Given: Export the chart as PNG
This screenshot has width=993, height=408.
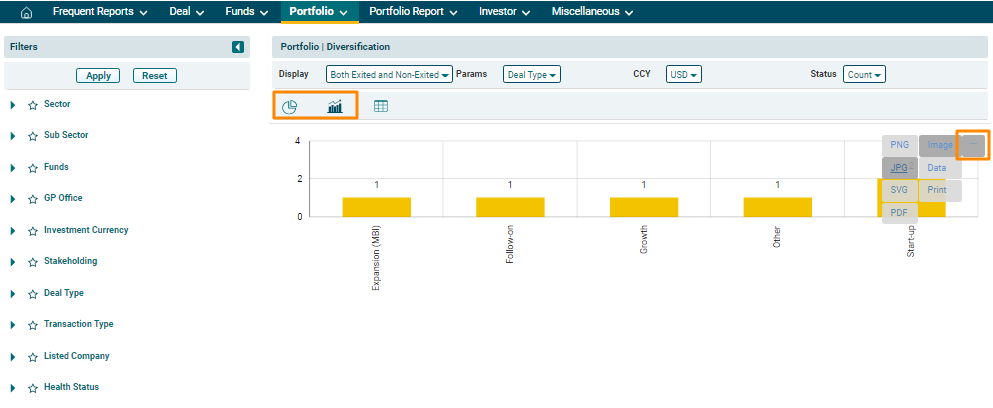Looking at the screenshot, I should pyautogui.click(x=899, y=145).
